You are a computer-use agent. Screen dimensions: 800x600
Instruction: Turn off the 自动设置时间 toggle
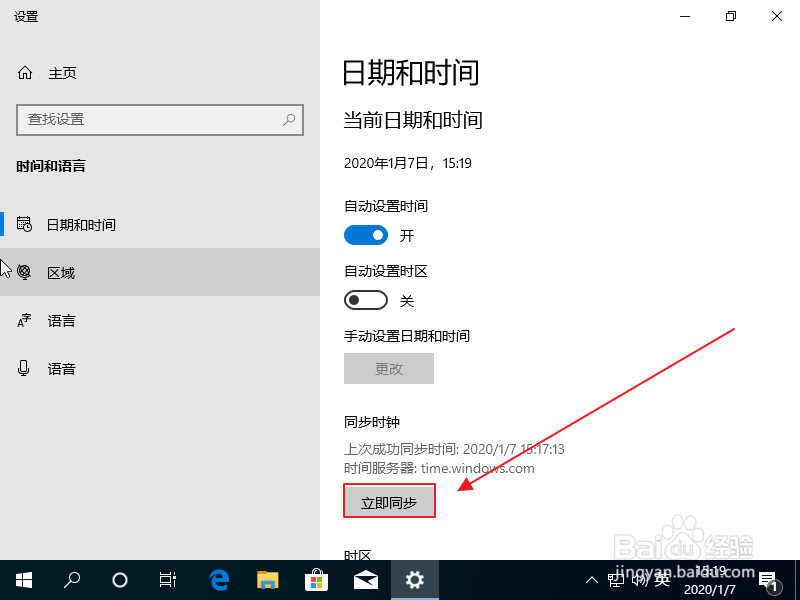(365, 235)
